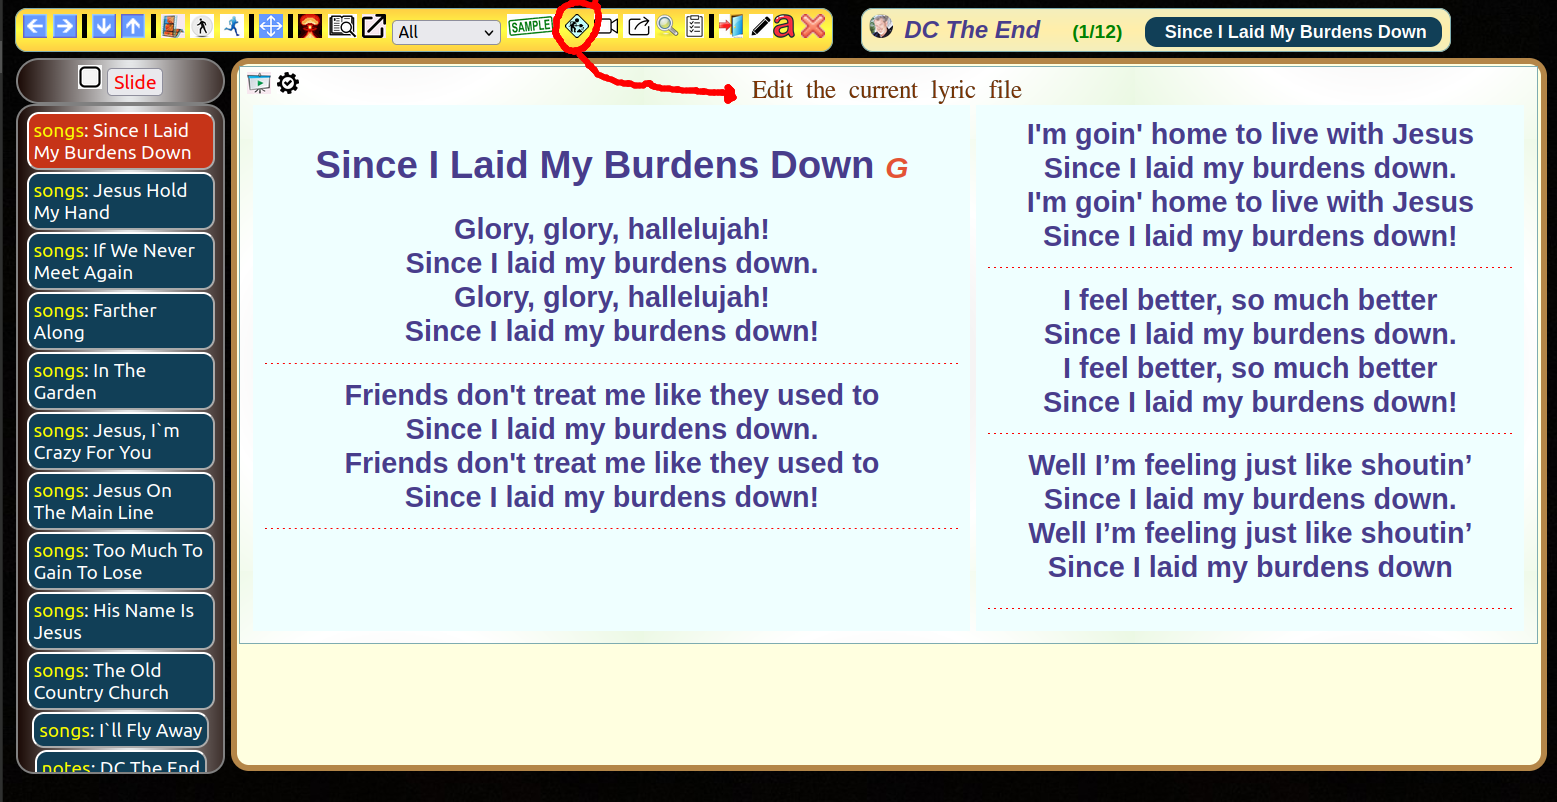Open Too Much To Gain To Lose song
This screenshot has width=1557, height=802.
tap(120, 562)
